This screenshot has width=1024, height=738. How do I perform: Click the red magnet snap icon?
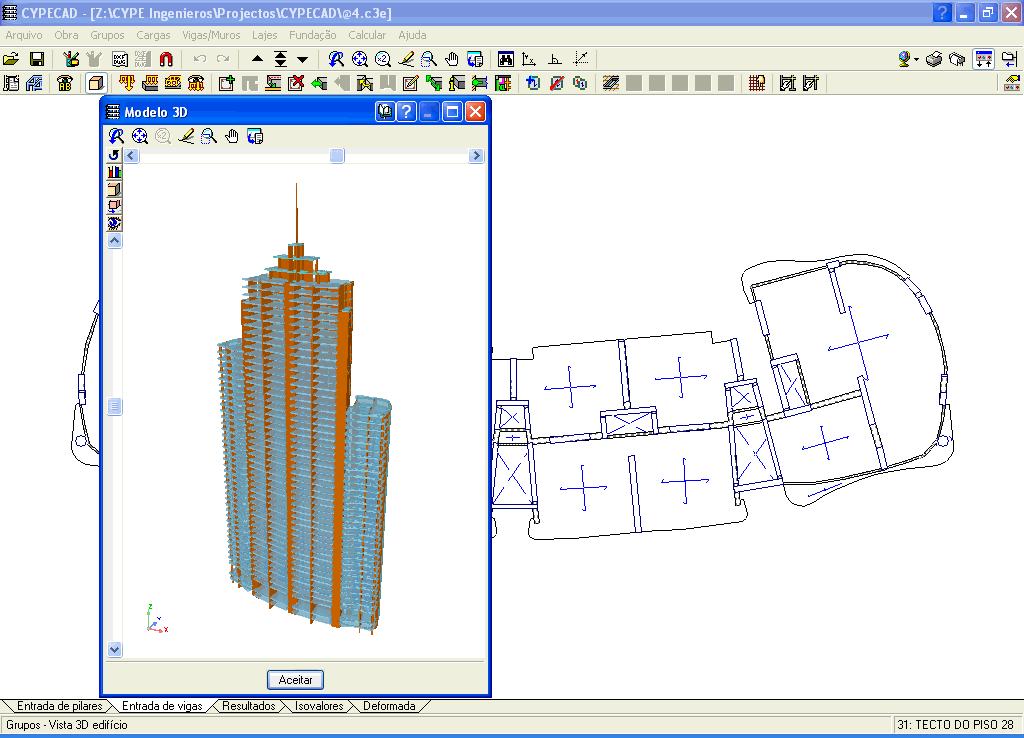pos(167,59)
